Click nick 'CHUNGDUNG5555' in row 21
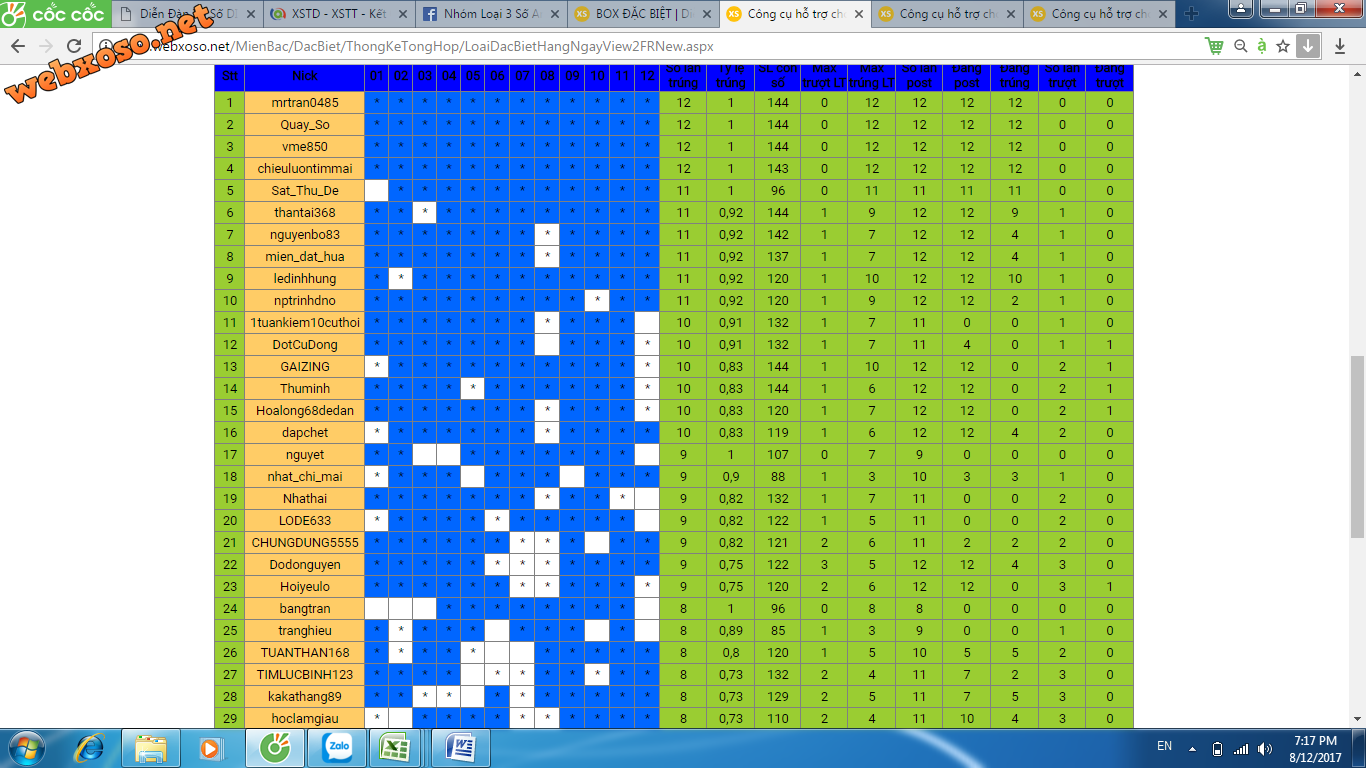1366x768 pixels. click(x=305, y=542)
